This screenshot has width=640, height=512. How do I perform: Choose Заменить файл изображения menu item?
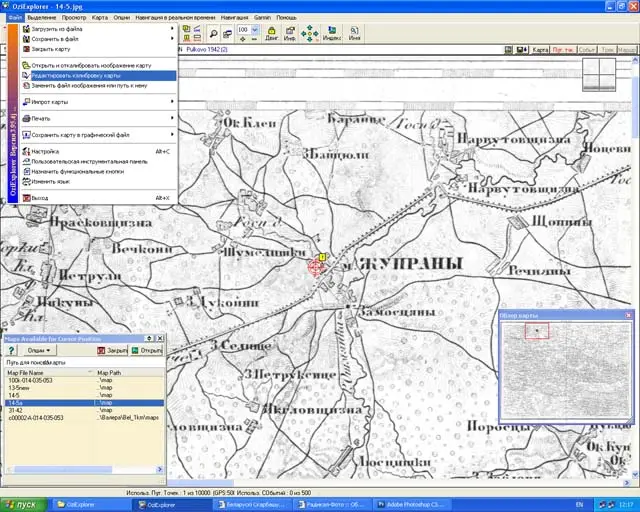[x=98, y=86]
